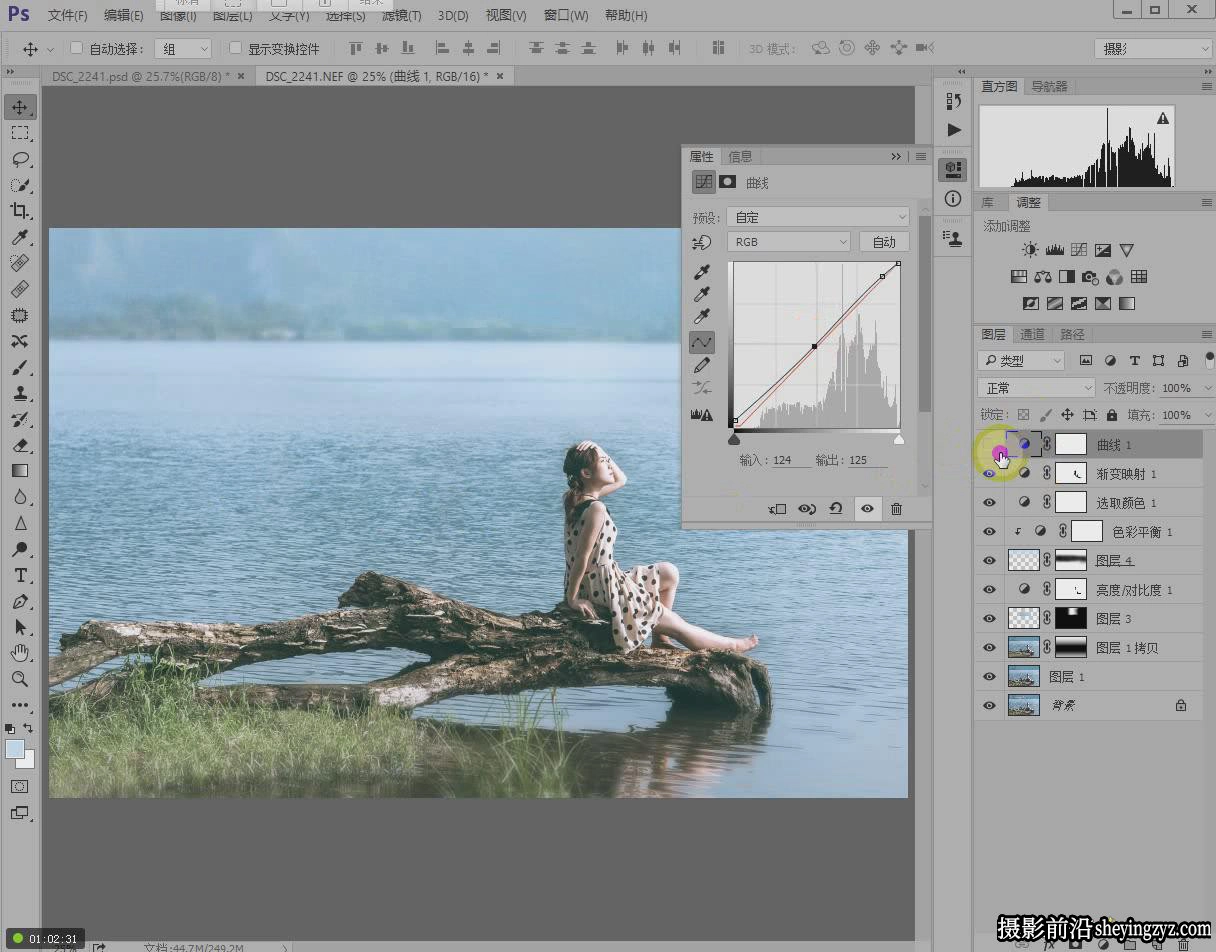Open the auto-select 组 dropdown
Screen dimensions: 1216x952
(x=183, y=49)
